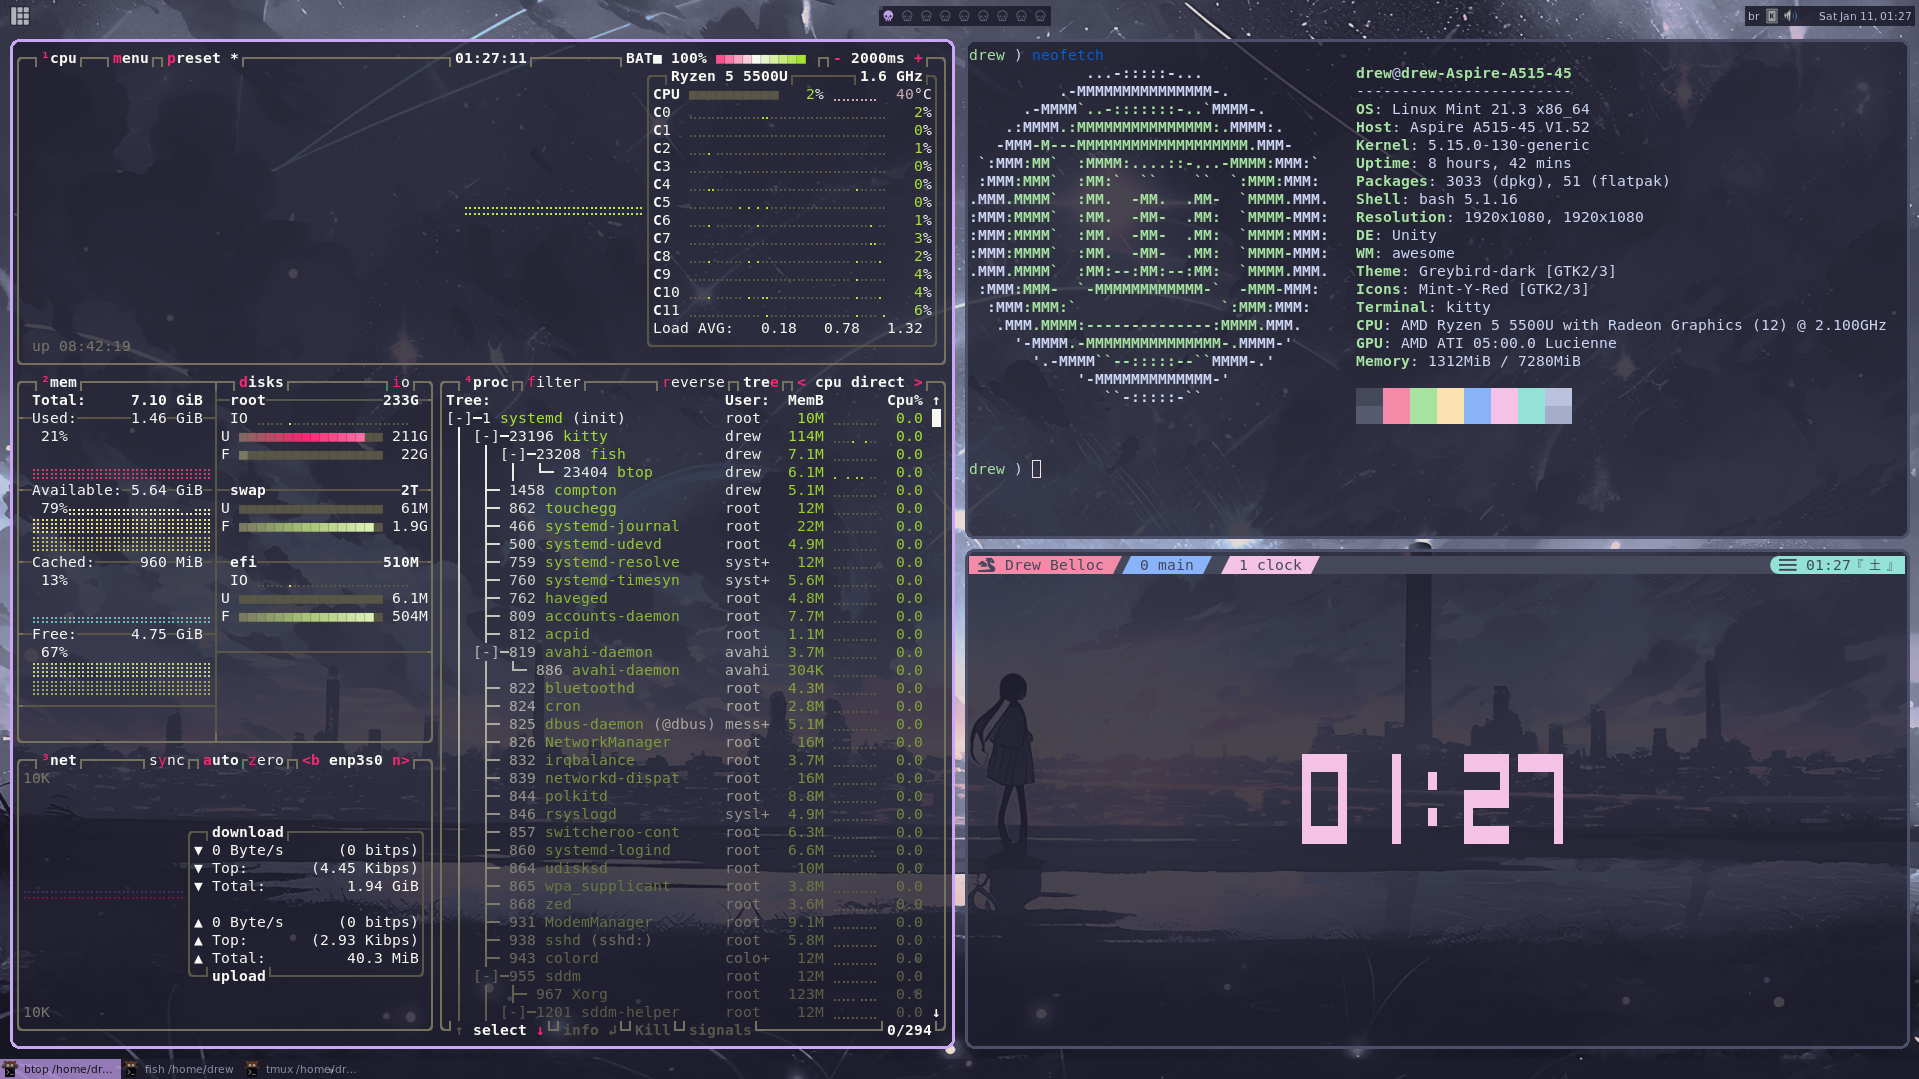Collapse the kitty 23196 process tree
Viewport: 1919px width, 1079px height.
486,436
